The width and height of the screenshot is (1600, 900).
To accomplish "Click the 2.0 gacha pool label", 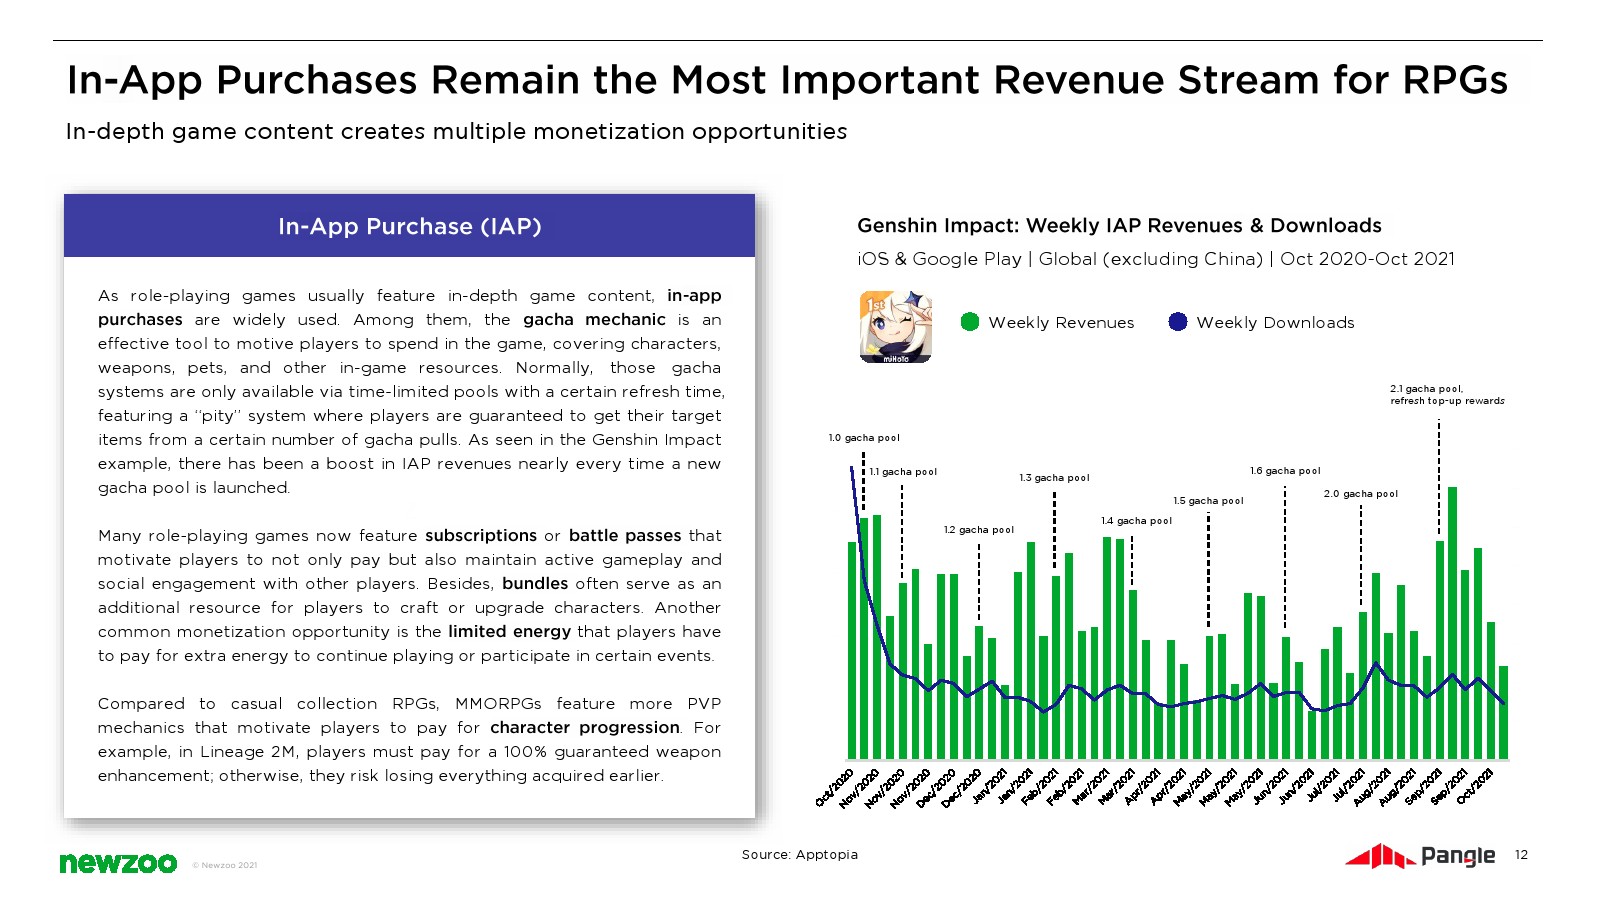I will 1360,494.
